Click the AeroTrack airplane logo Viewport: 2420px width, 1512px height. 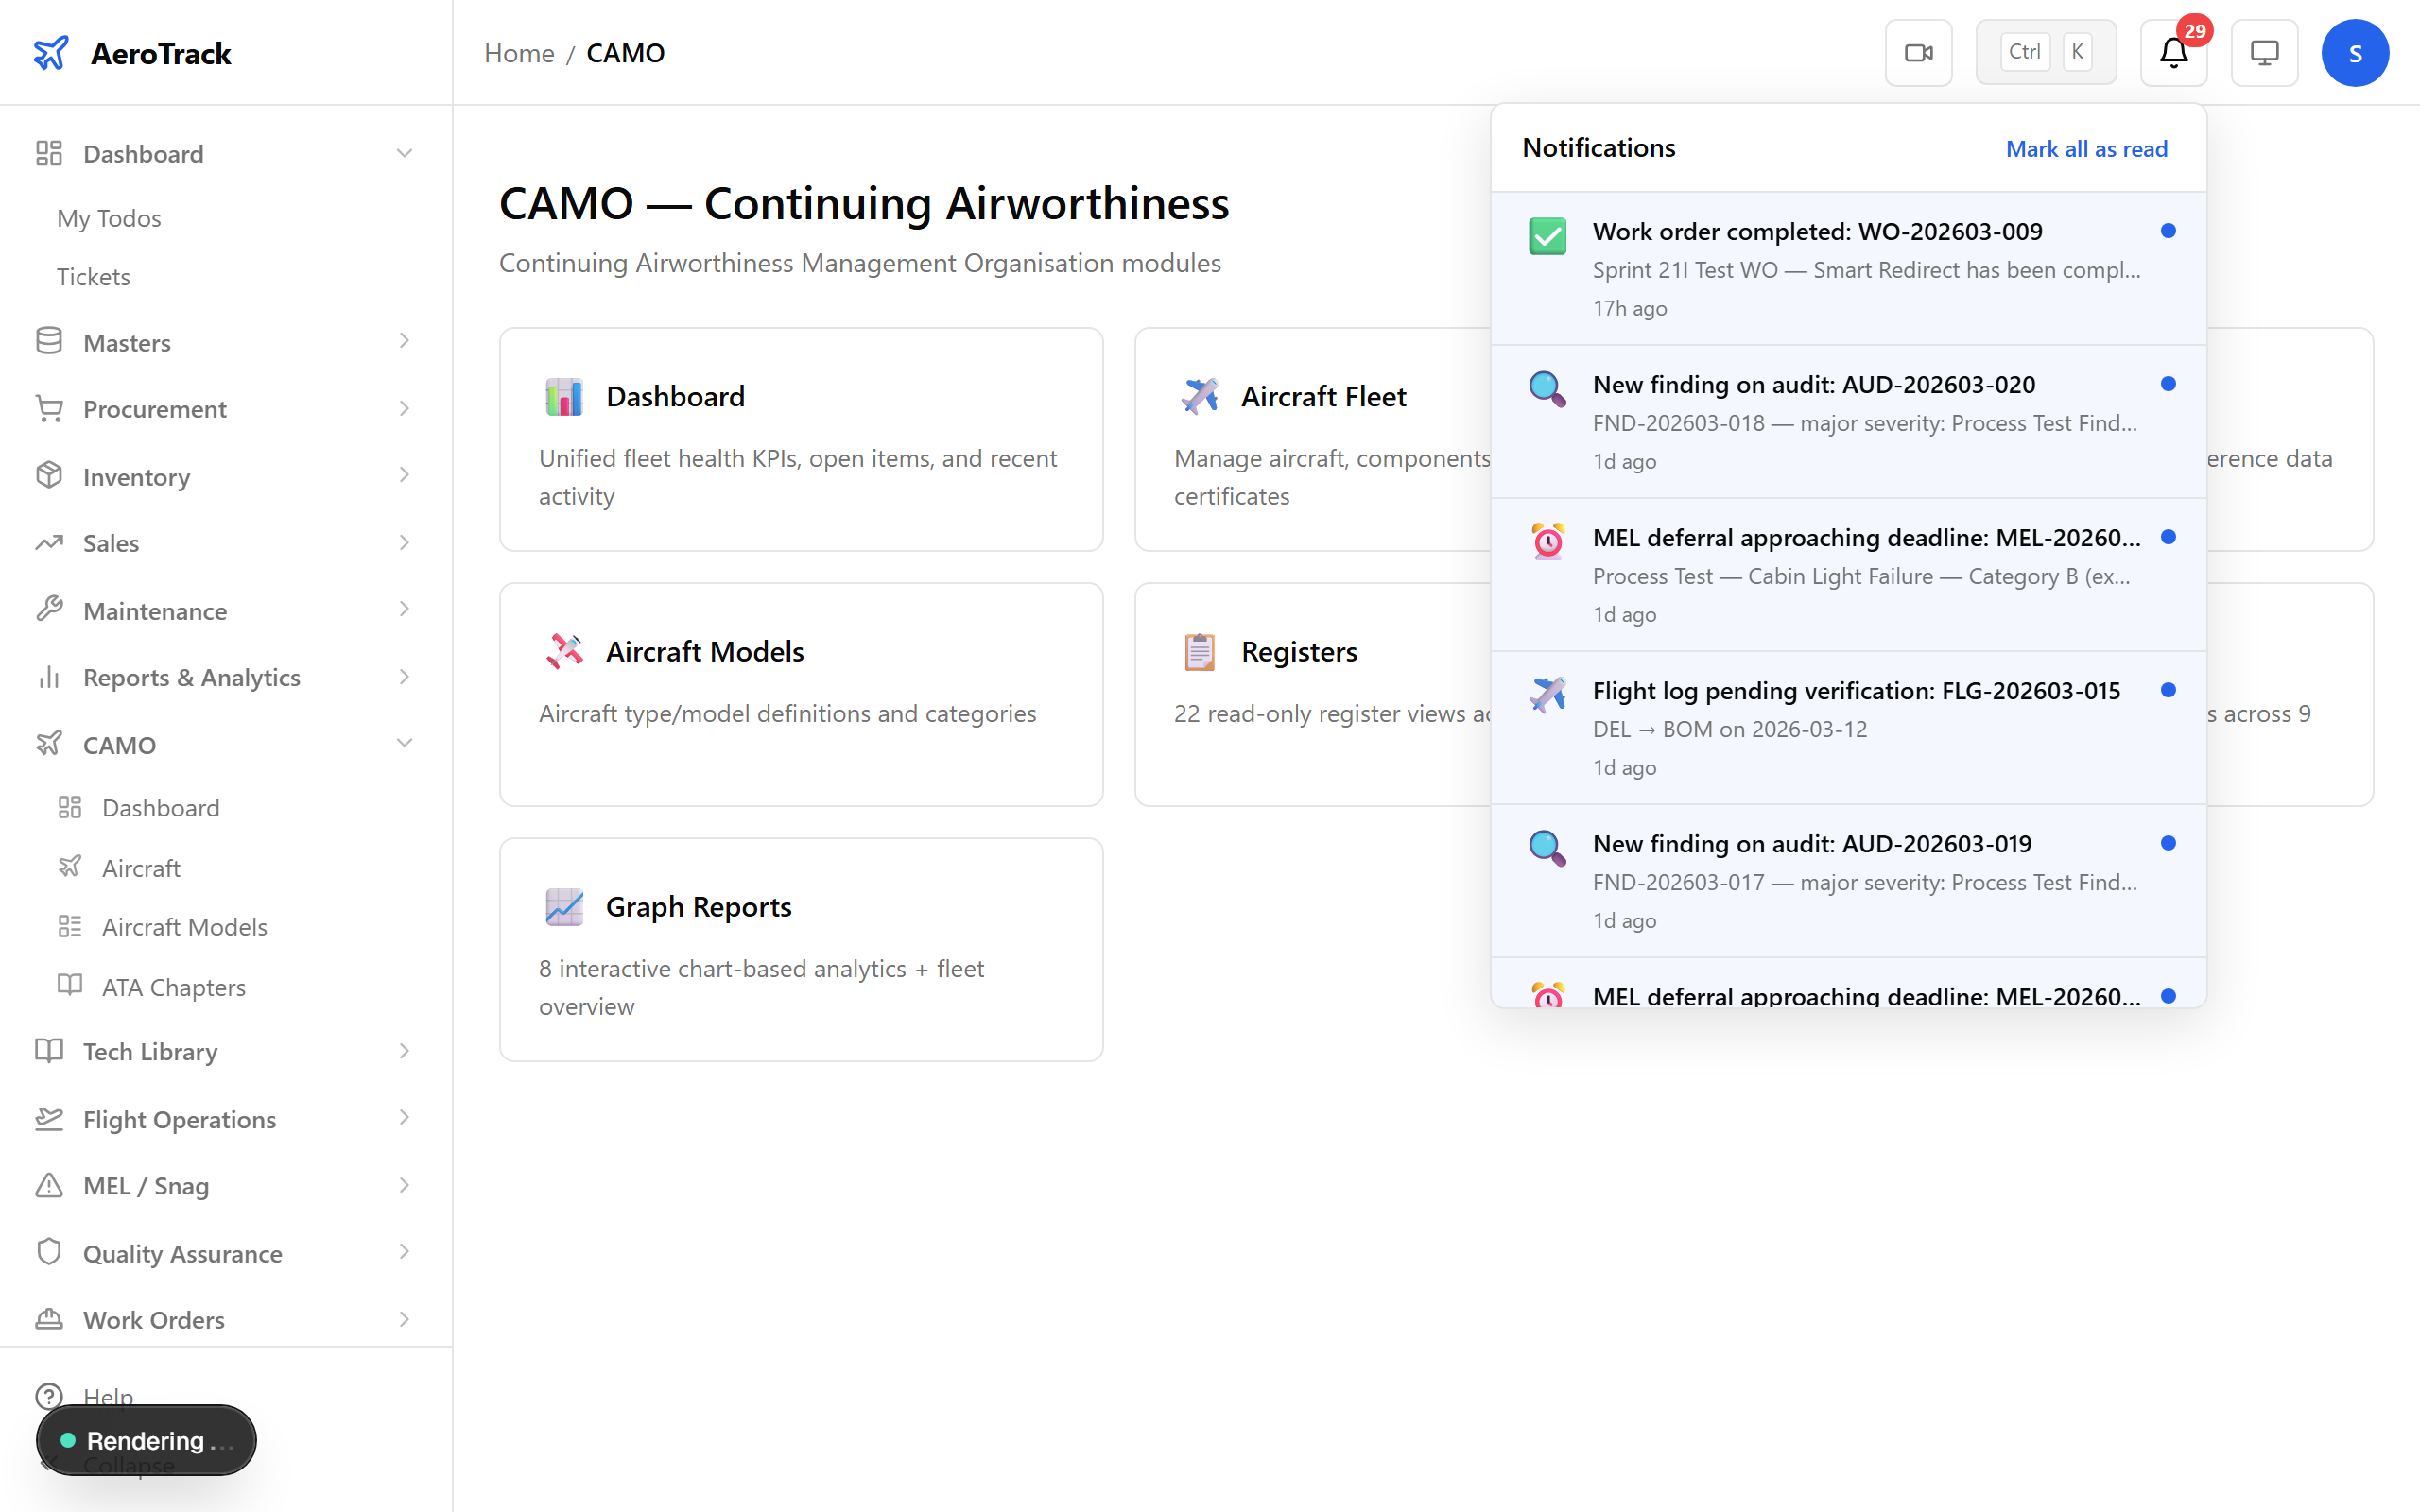(x=51, y=53)
